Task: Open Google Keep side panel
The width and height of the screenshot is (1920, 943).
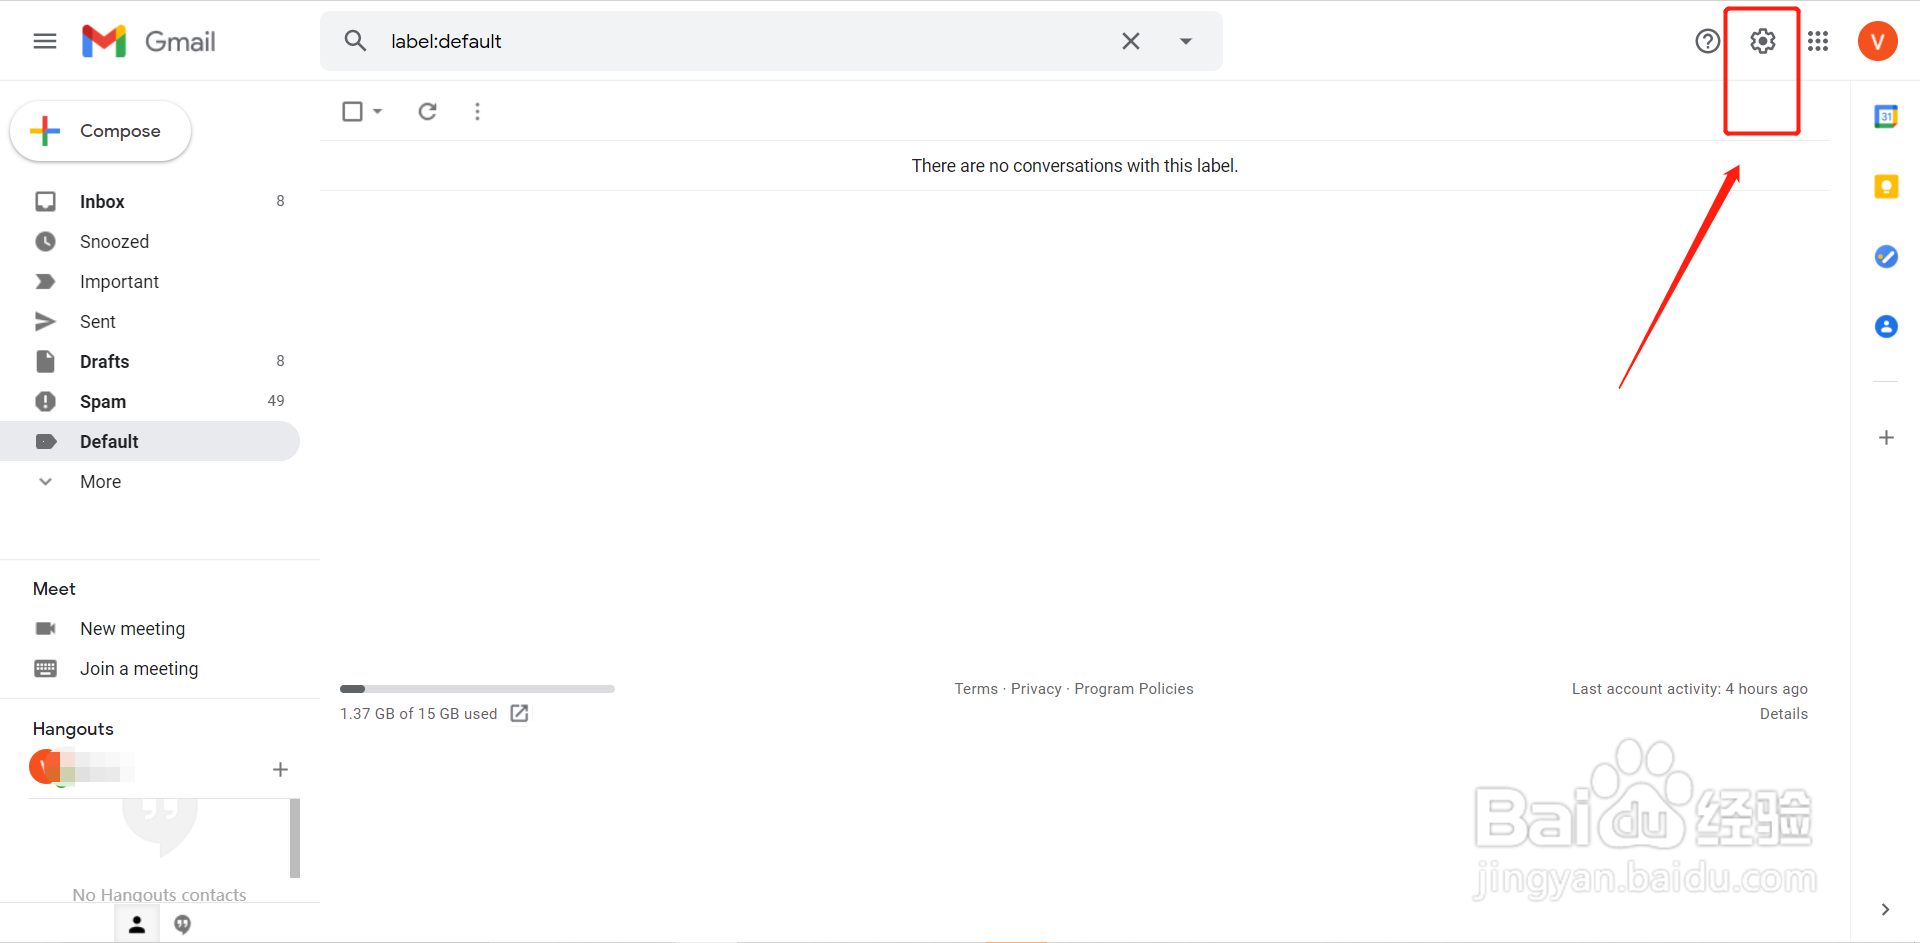Action: [x=1886, y=187]
